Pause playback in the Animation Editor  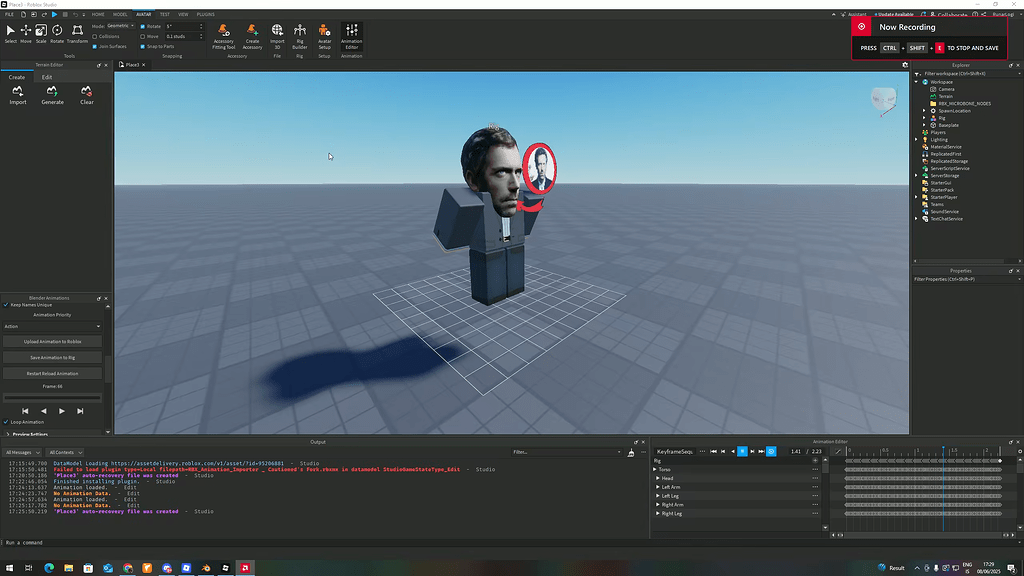(742, 451)
